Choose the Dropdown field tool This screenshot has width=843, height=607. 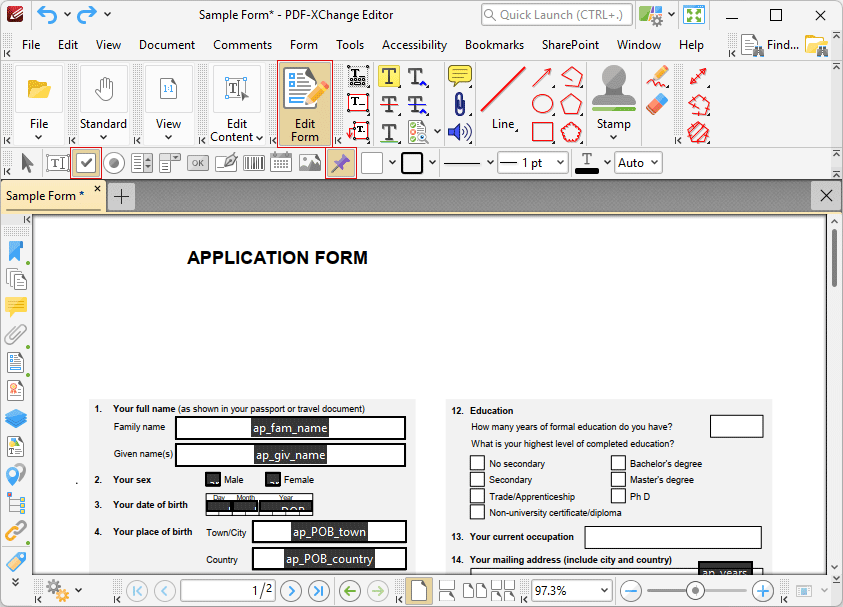pos(170,163)
